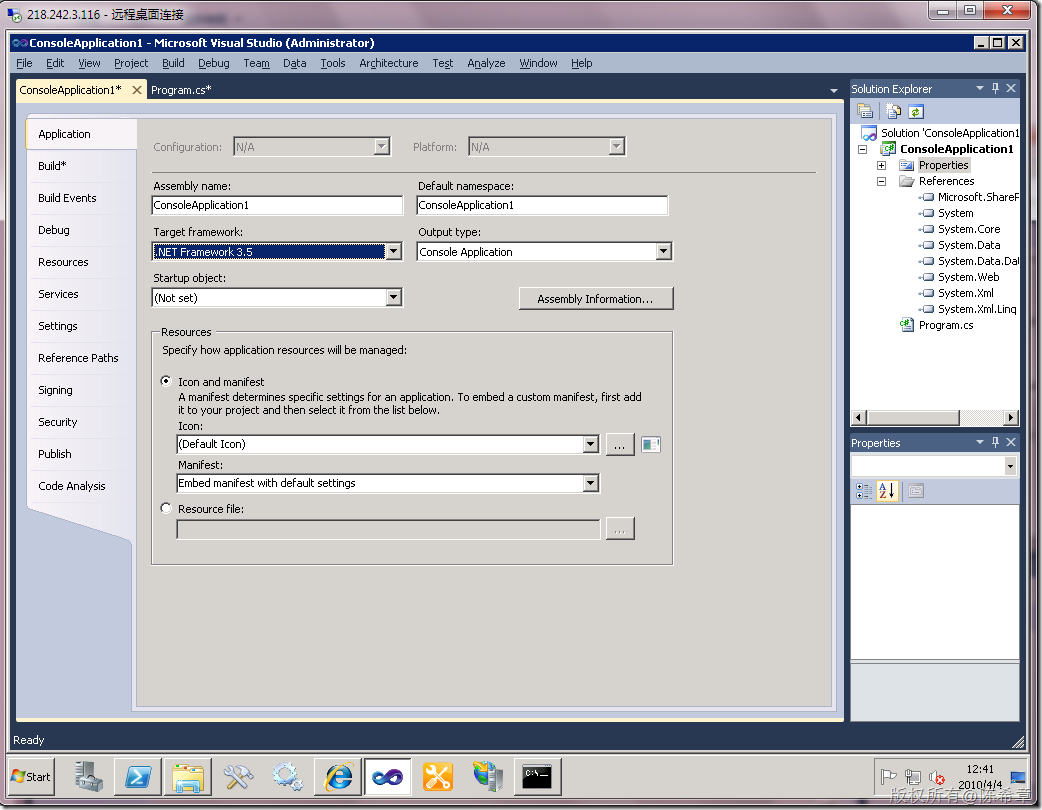The width and height of the screenshot is (1042, 810).
Task: Switch to Visual Studio taskbar button
Action: pyautogui.click(x=387, y=776)
